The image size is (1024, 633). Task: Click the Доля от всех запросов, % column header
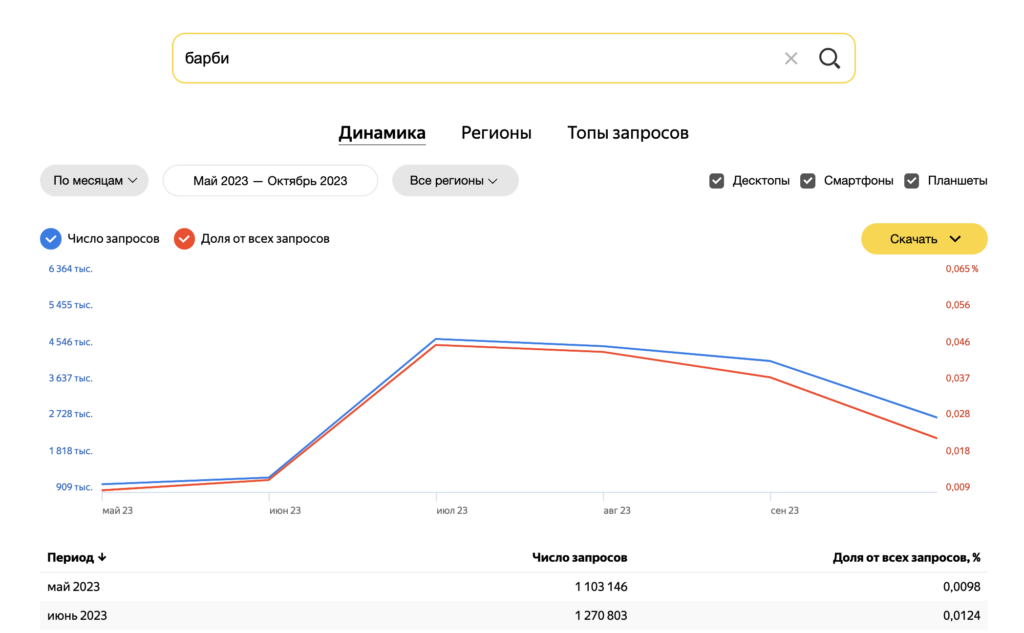pyautogui.click(x=905, y=558)
